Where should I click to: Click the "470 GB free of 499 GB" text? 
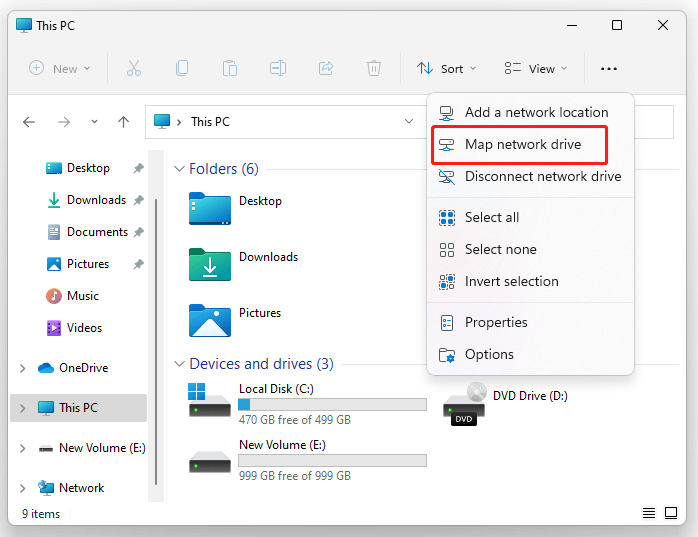click(295, 420)
